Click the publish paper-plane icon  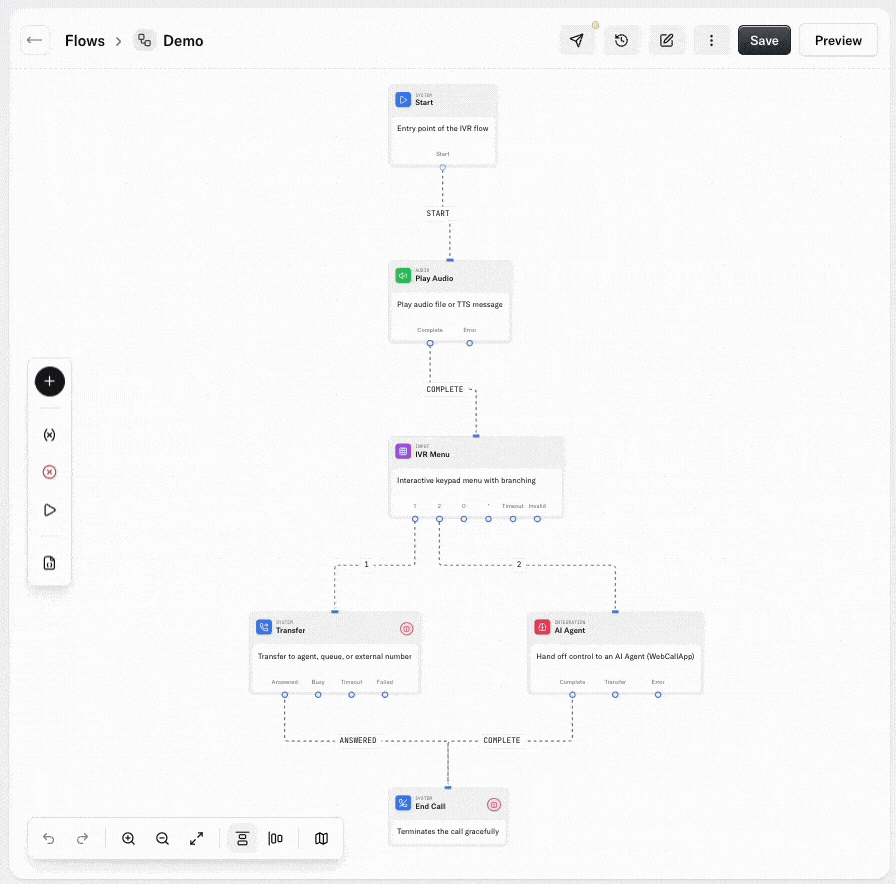pos(577,40)
